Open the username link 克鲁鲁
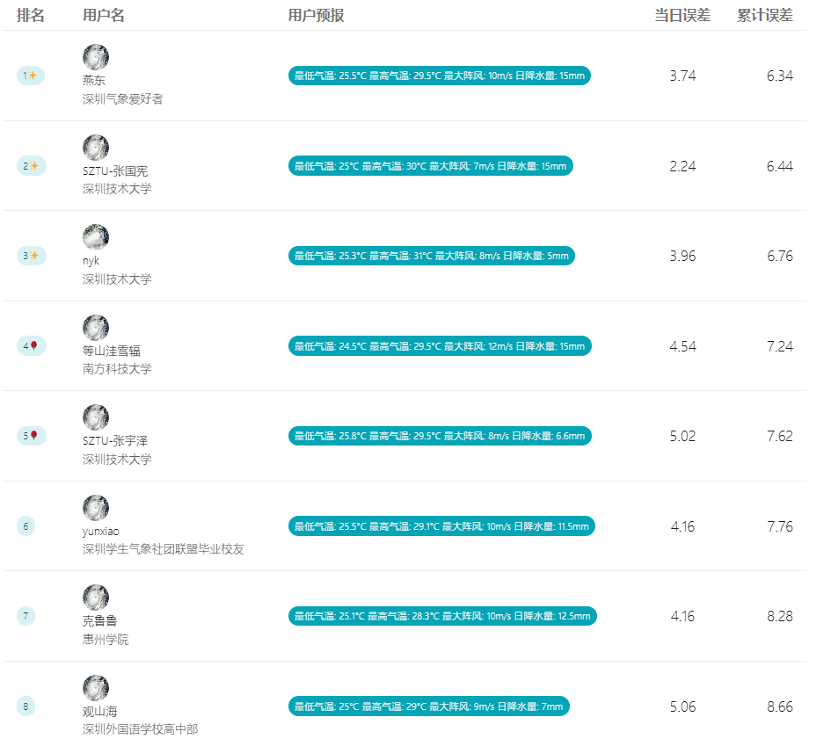The image size is (832, 740). pos(100,621)
